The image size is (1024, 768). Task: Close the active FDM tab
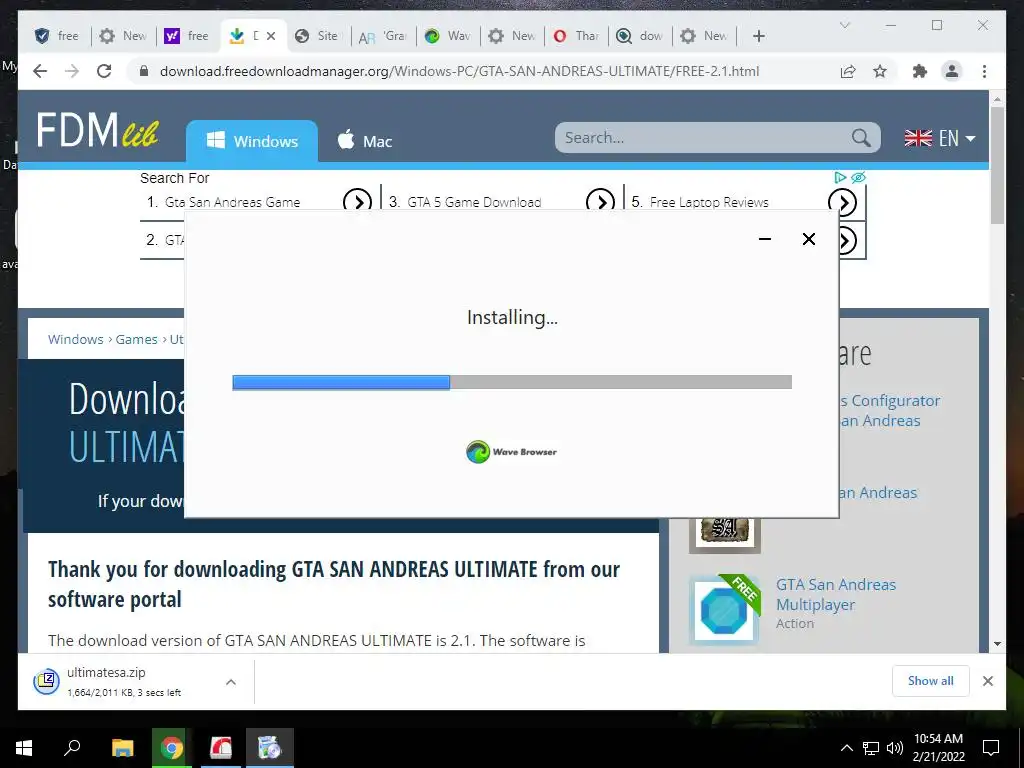tap(271, 36)
